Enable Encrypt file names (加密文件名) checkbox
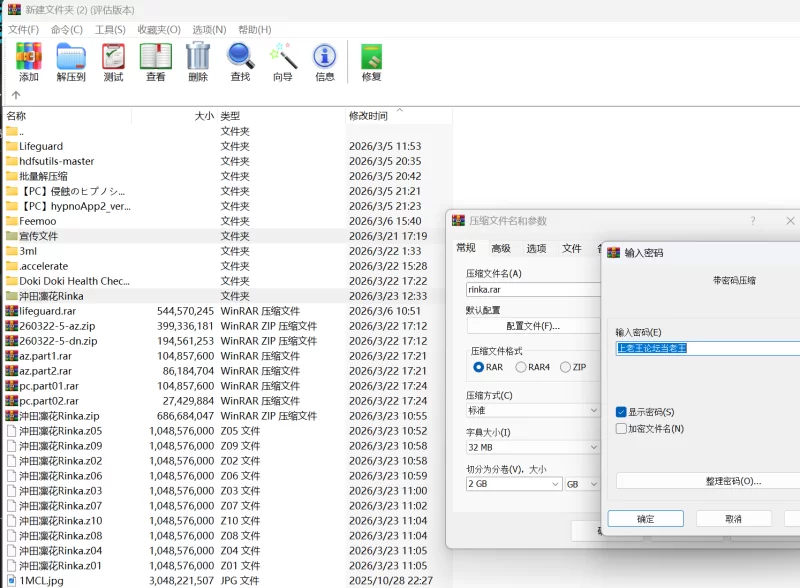This screenshot has height=588, width=800. [621, 429]
